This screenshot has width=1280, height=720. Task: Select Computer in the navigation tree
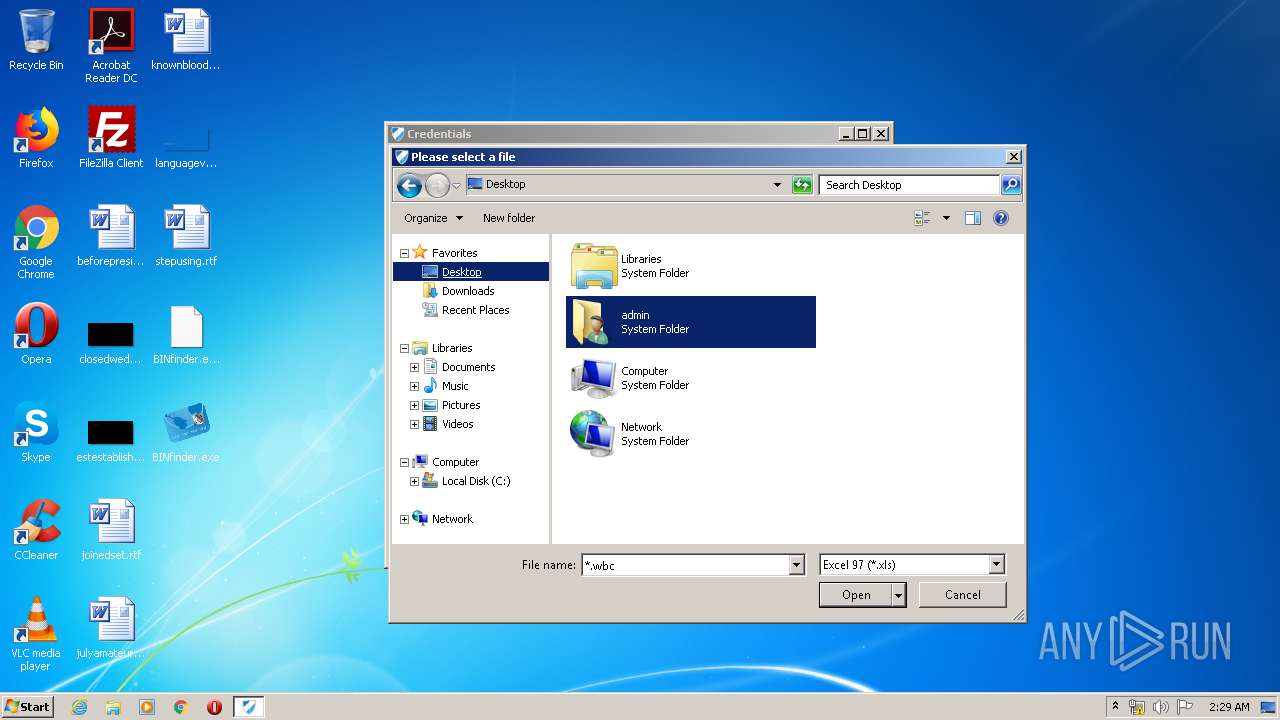pyautogui.click(x=455, y=462)
